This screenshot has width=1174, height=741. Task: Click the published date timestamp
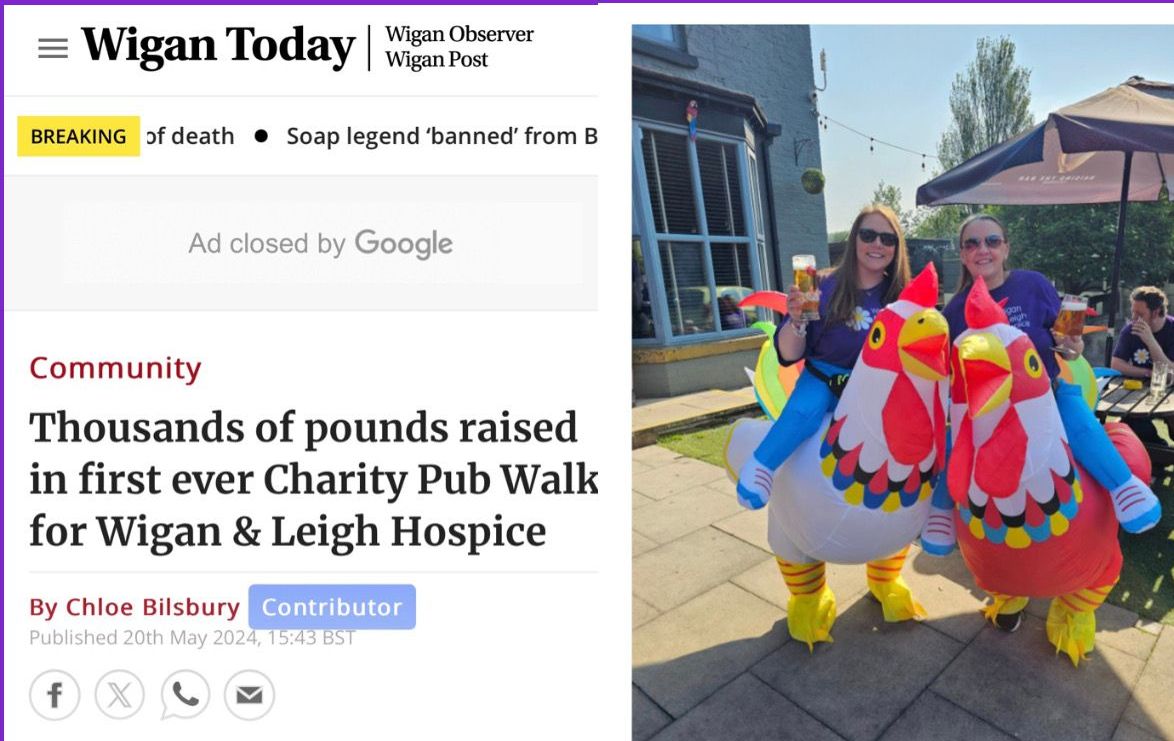(x=192, y=638)
